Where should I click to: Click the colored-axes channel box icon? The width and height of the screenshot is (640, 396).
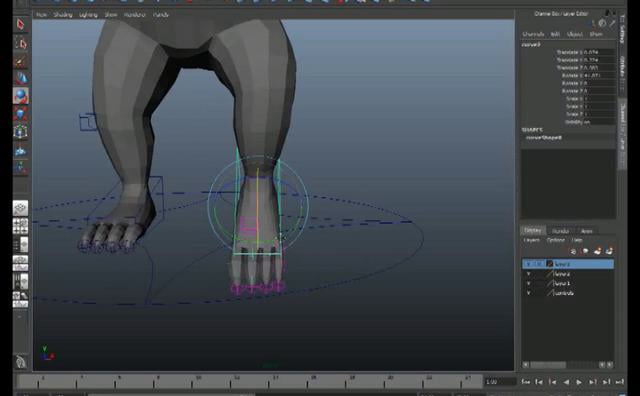pyautogui.click(x=592, y=24)
